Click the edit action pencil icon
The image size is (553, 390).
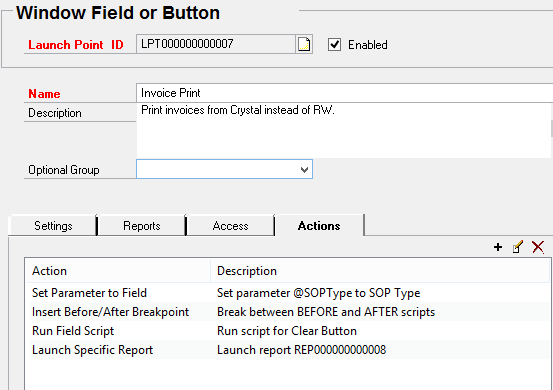click(x=518, y=247)
